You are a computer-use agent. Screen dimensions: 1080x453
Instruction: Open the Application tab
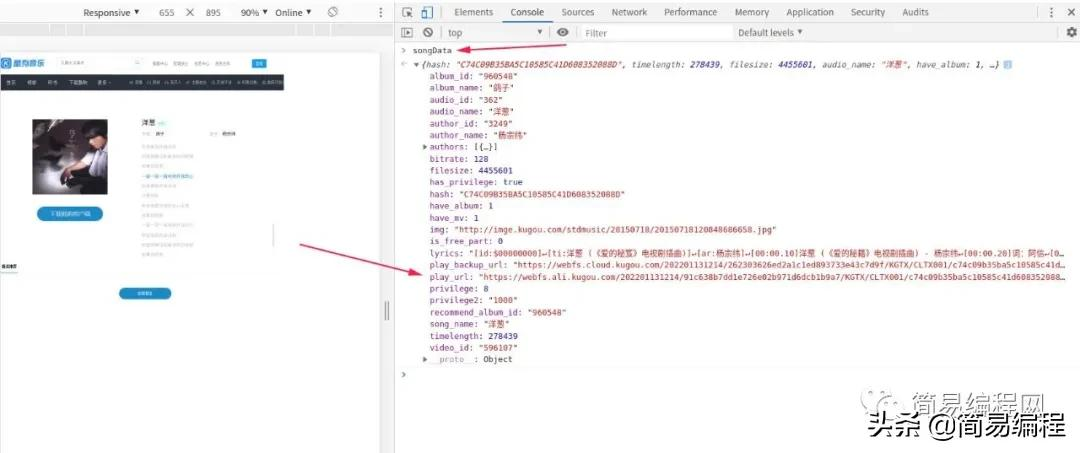click(810, 12)
